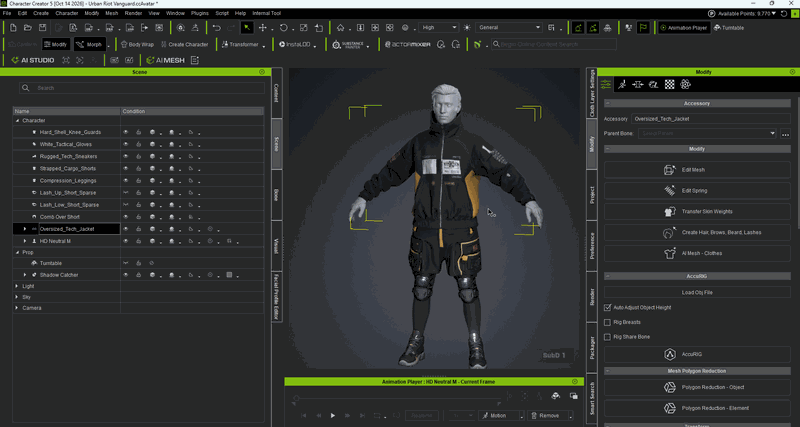Open the Render menu
The height and width of the screenshot is (427, 800).
click(x=133, y=13)
